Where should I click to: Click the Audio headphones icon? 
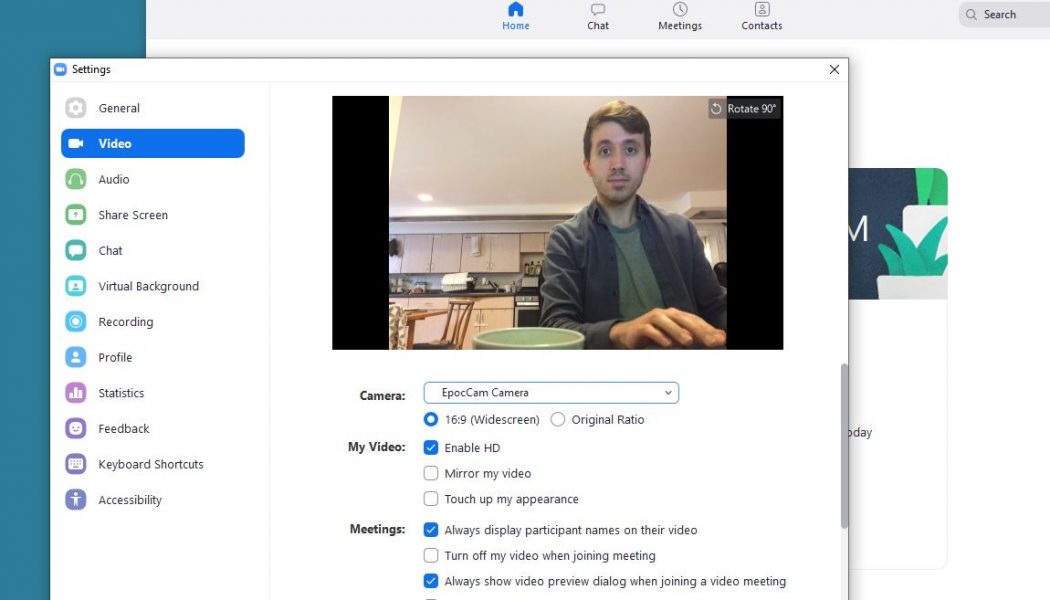point(76,180)
